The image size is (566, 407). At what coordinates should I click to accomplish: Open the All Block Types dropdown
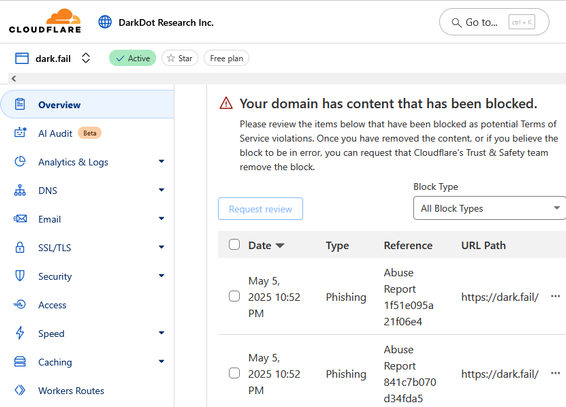(489, 208)
